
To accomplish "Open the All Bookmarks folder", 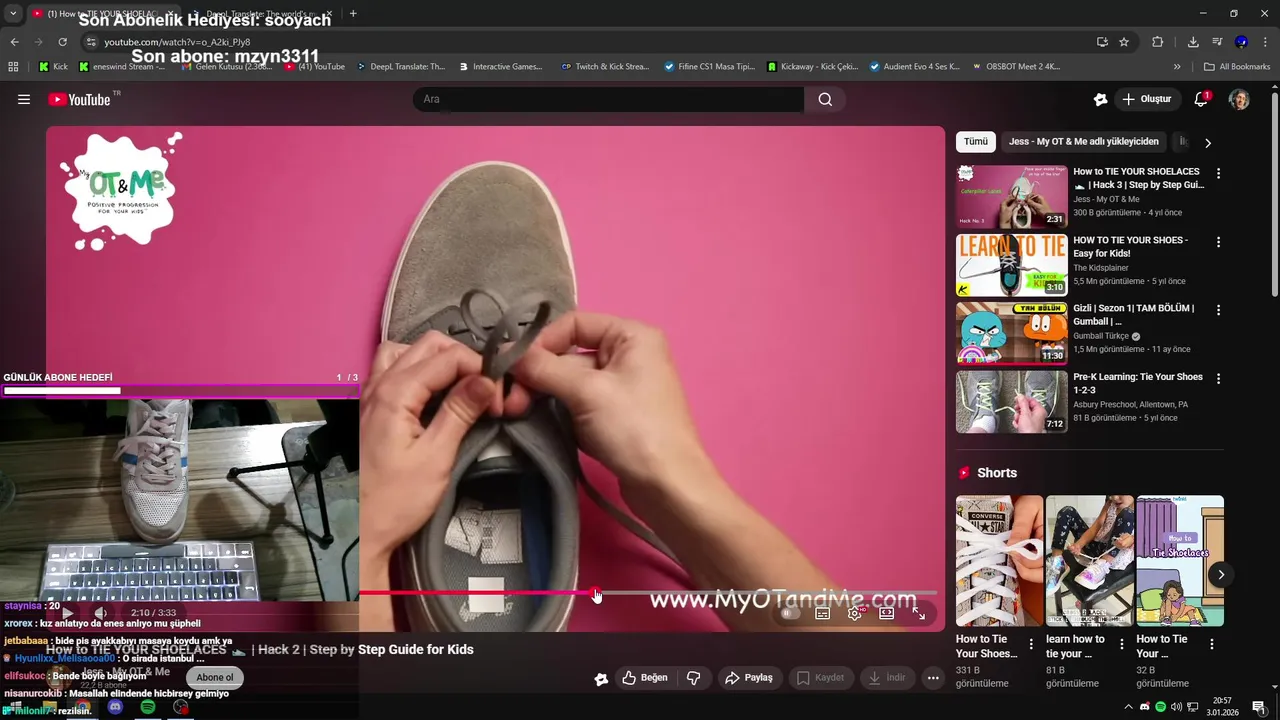I will (1237, 67).
